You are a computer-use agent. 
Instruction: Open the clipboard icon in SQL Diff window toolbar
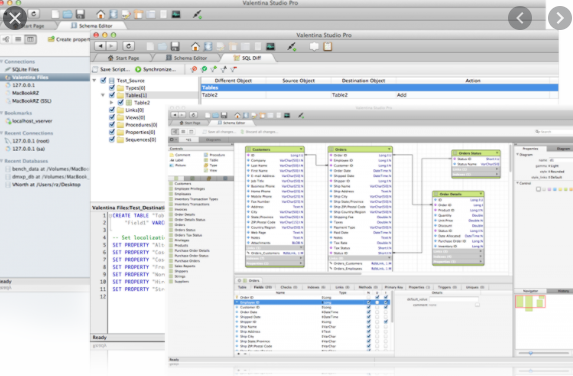click(327, 46)
